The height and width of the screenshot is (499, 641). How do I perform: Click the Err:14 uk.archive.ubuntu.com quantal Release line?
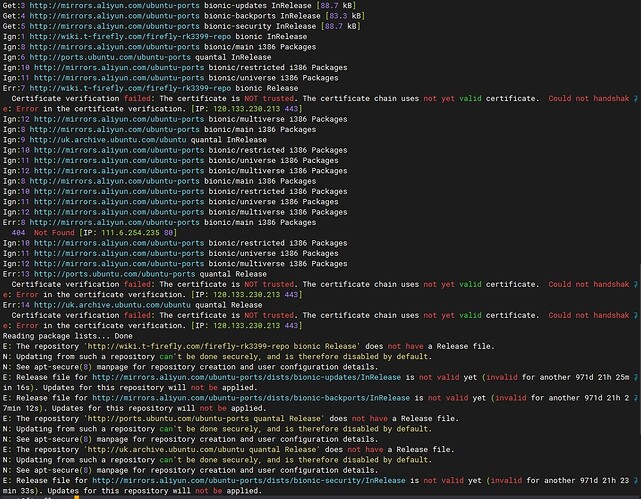click(132, 305)
